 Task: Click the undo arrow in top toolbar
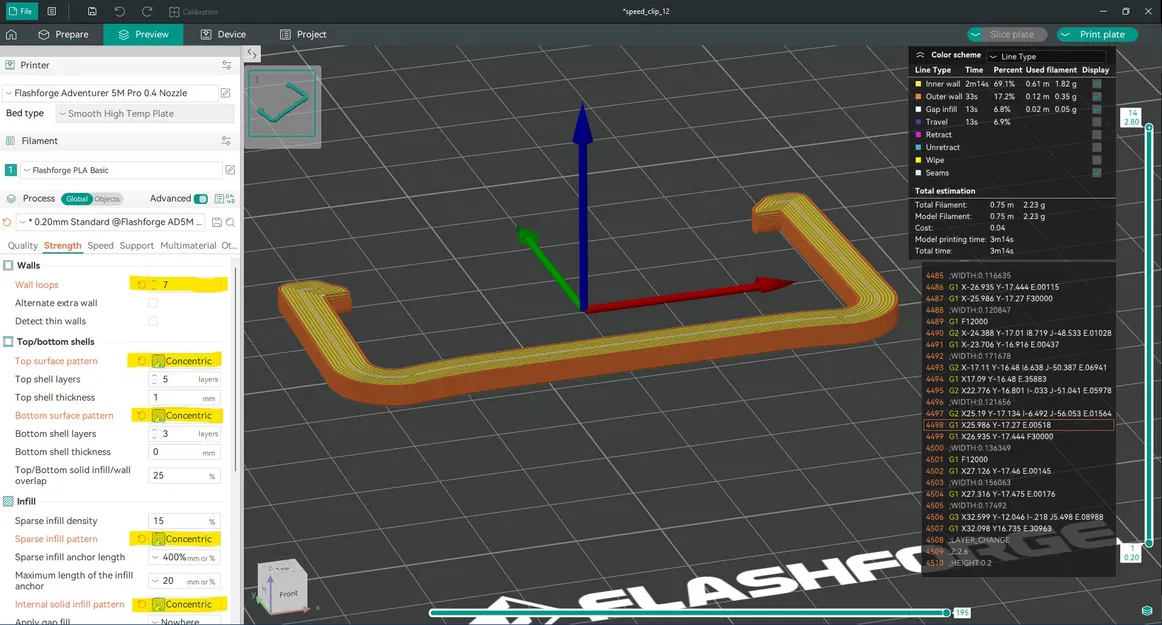point(119,11)
